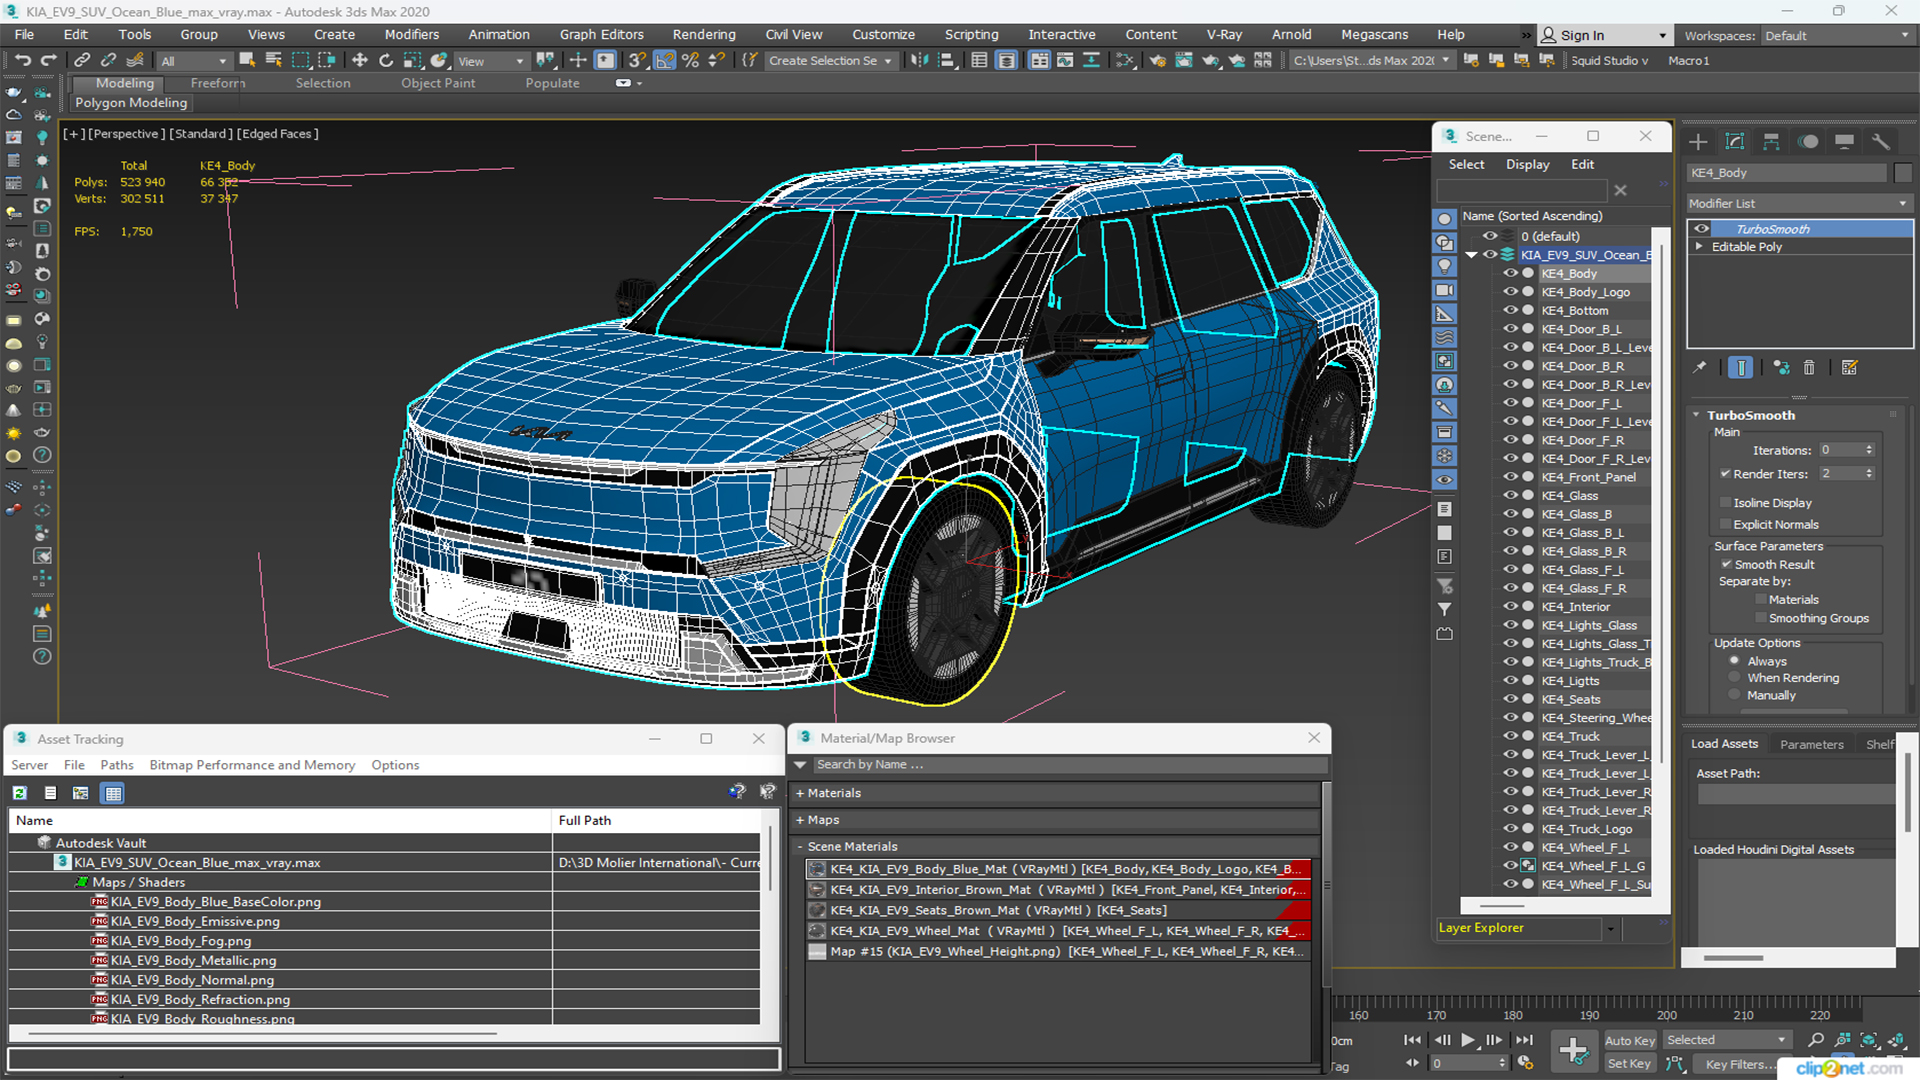Enable the Isoline Display checkbox
The image size is (1920, 1080).
point(1725,503)
